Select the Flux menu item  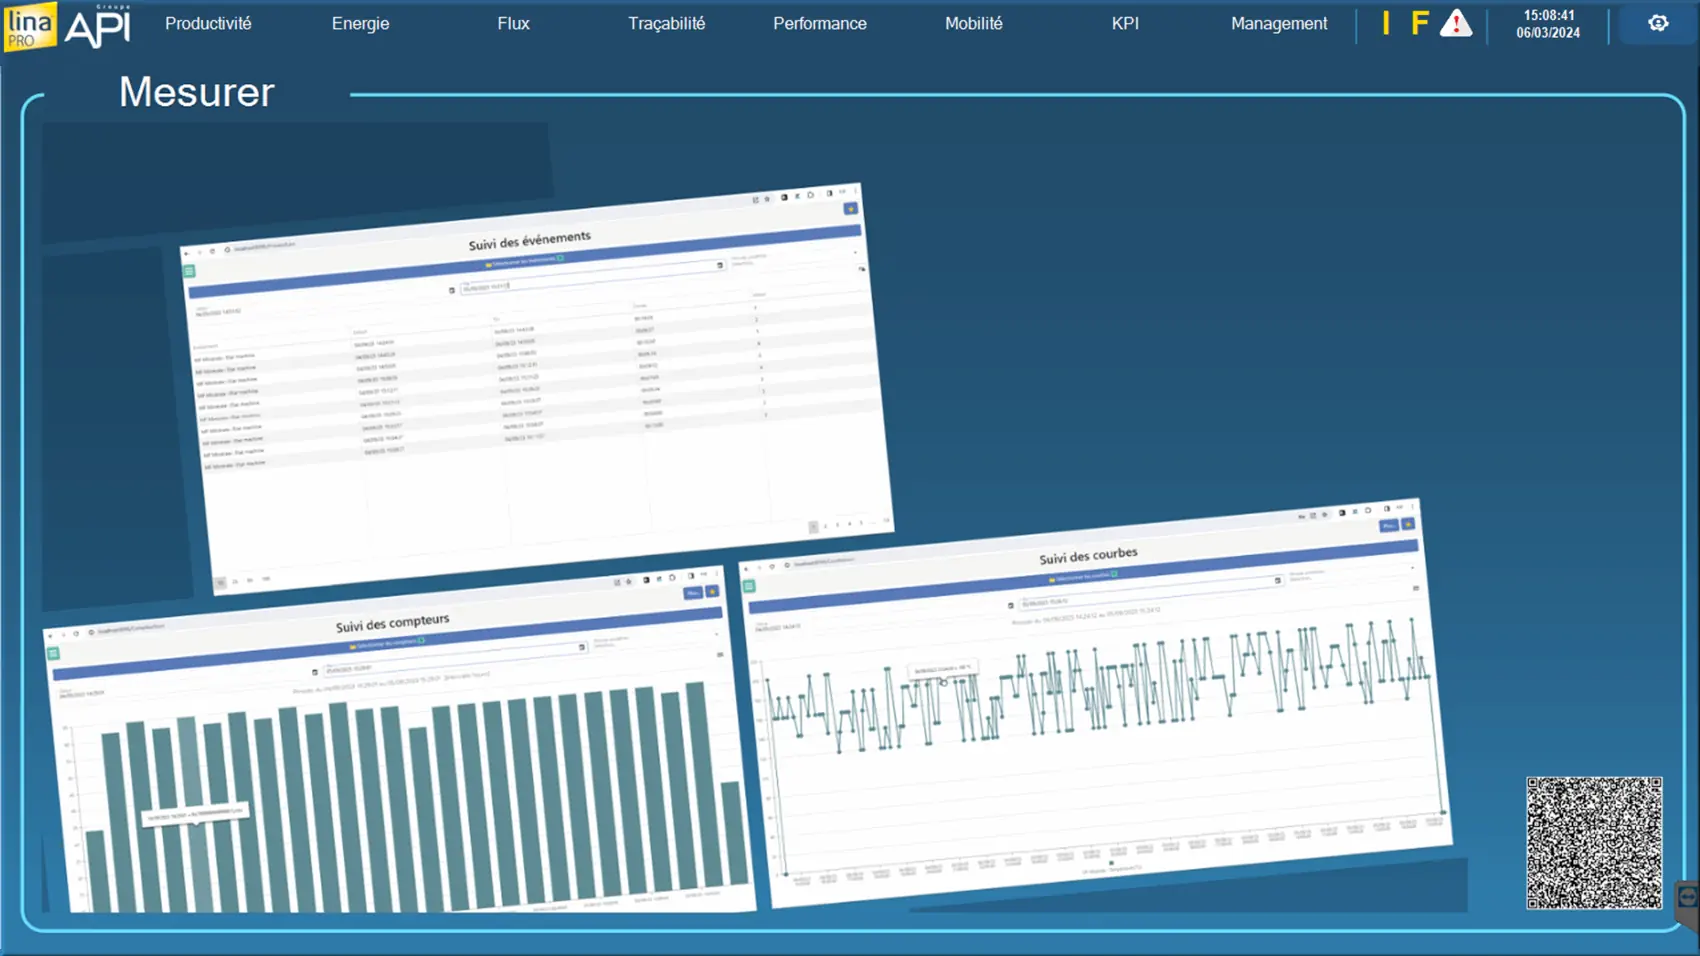click(x=513, y=23)
